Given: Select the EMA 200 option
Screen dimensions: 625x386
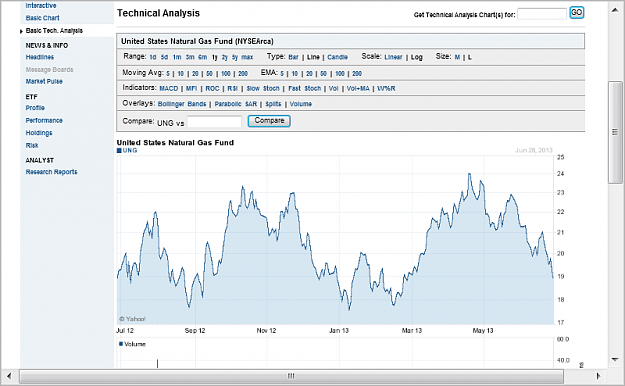Looking at the screenshot, I should [x=357, y=74].
